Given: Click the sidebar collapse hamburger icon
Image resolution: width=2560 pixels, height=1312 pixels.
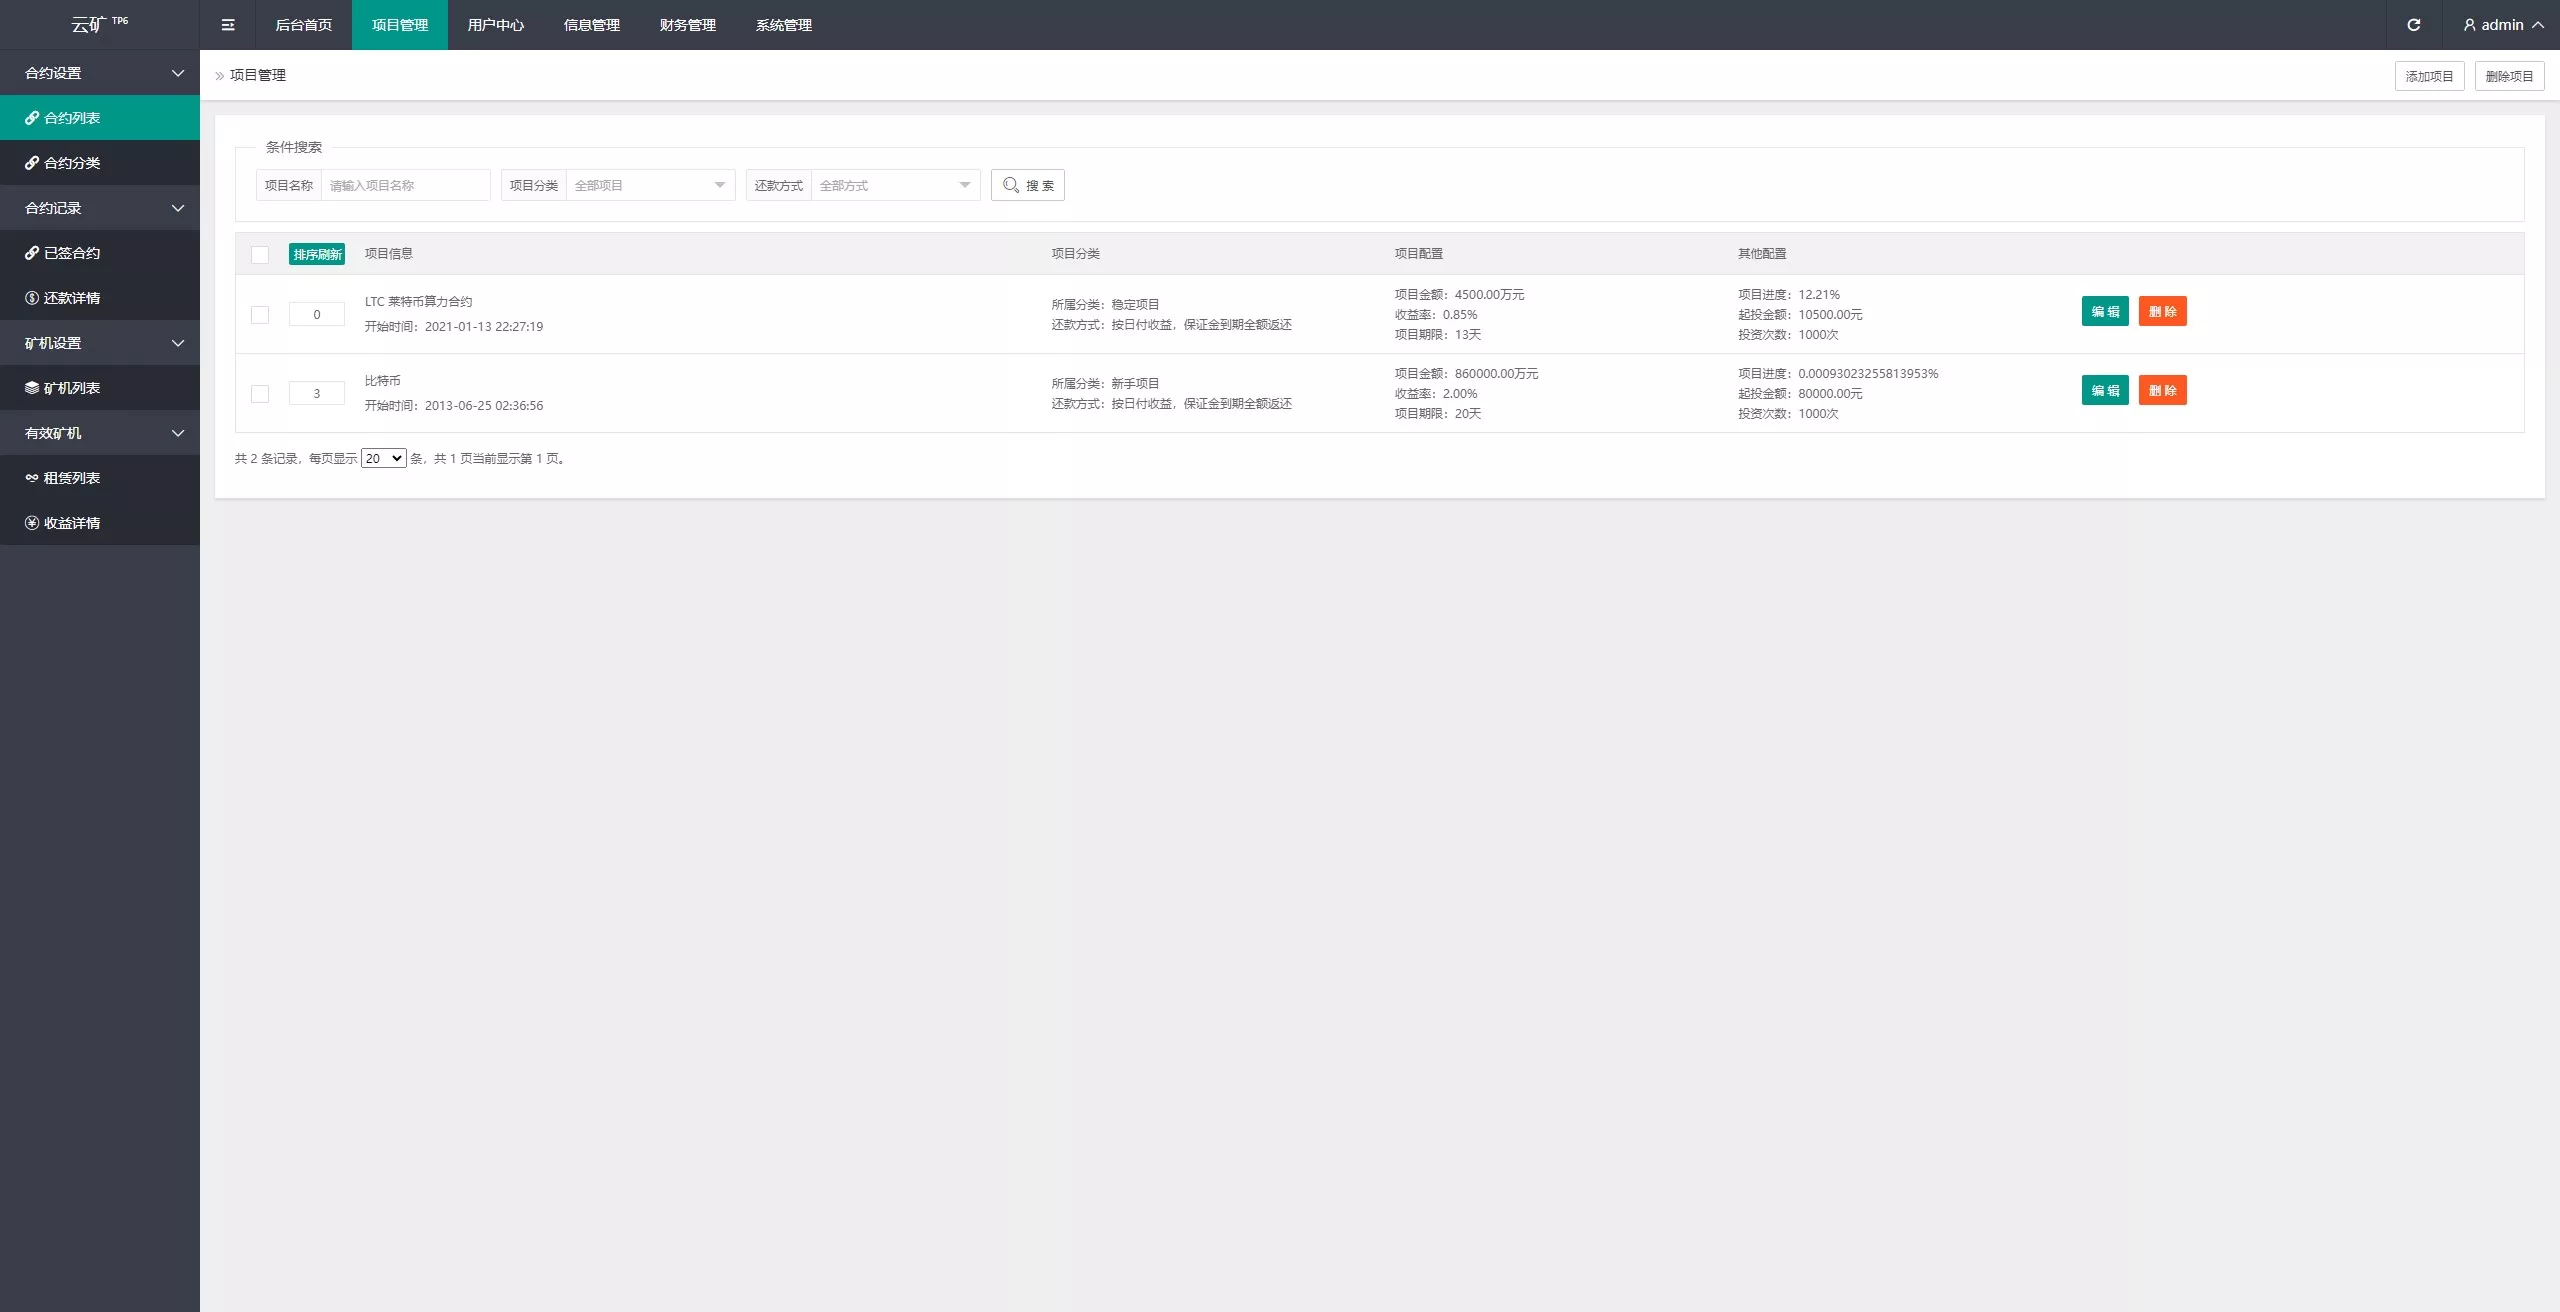Looking at the screenshot, I should point(228,25).
